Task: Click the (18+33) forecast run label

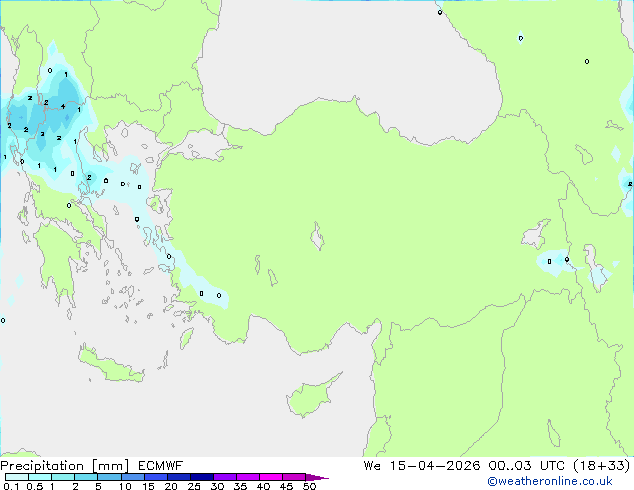Action: point(602,466)
